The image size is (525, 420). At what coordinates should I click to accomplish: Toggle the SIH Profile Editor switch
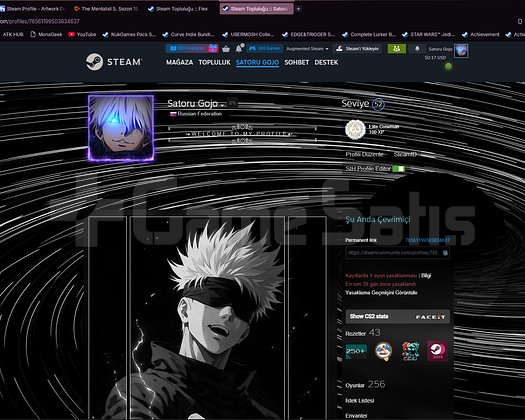tap(398, 168)
